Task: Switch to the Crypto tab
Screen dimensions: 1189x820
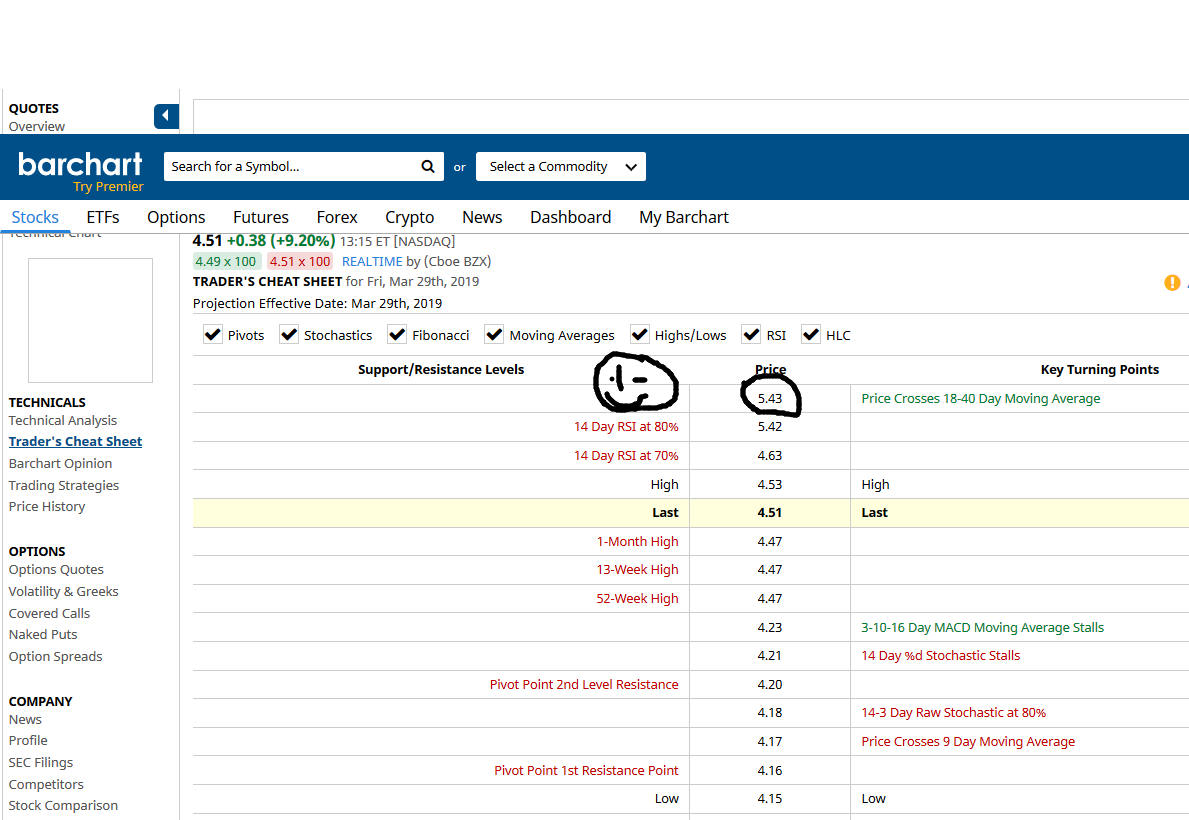Action: (409, 217)
